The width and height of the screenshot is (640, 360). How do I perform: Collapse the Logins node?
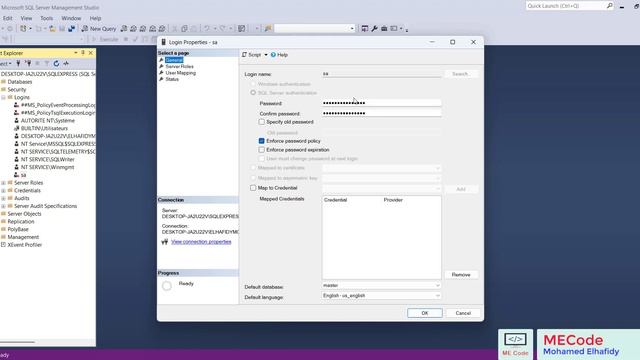pyautogui.click(x=3, y=98)
